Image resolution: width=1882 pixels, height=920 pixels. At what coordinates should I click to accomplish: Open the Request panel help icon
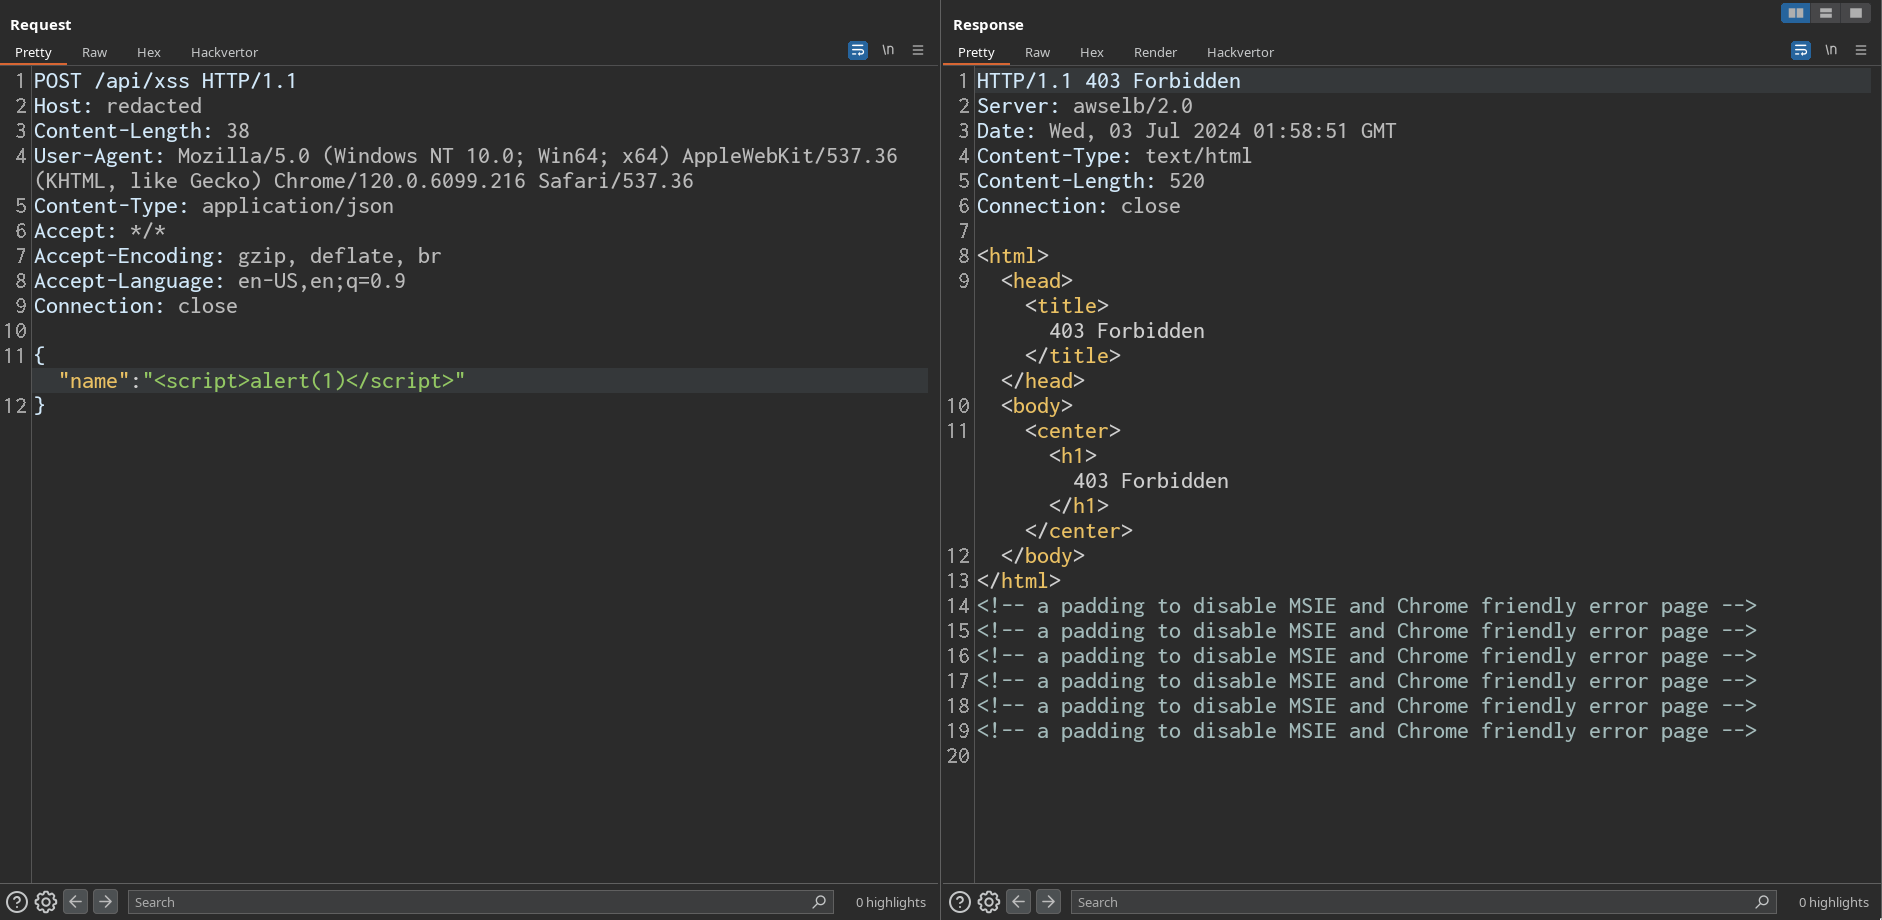pos(17,902)
